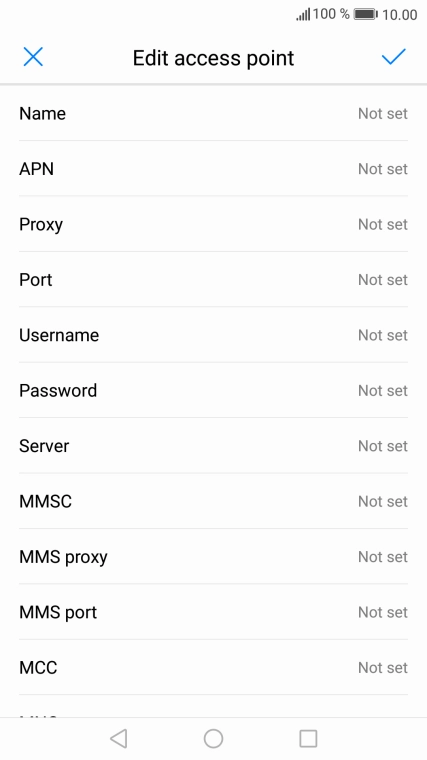Choose the MMS port row

213,612
